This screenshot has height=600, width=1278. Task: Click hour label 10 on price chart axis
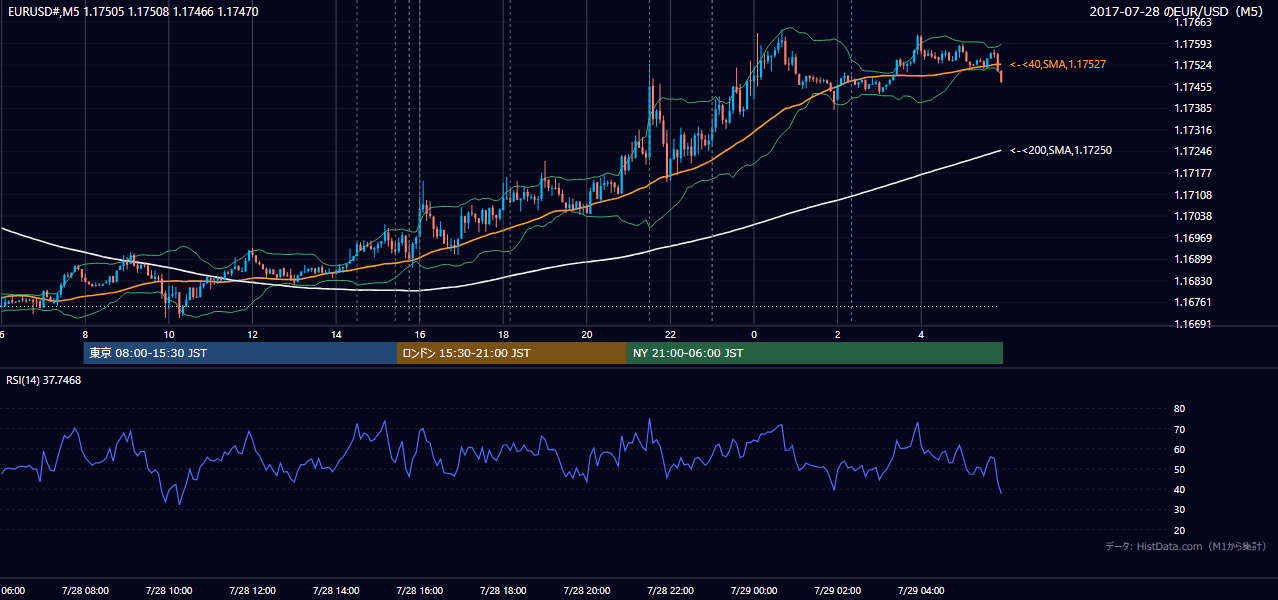coord(169,334)
